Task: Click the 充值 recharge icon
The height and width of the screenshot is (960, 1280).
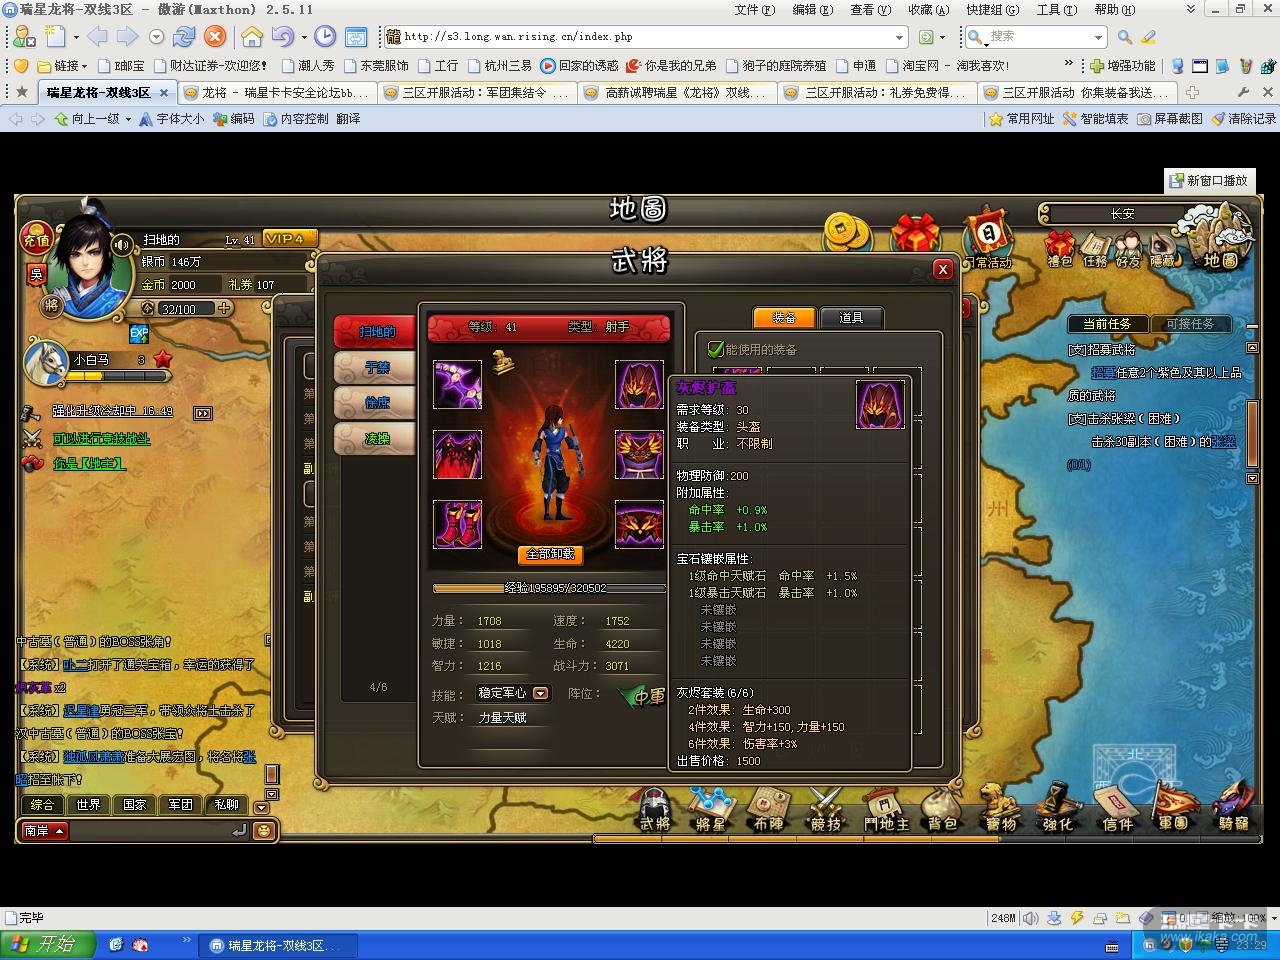Action: click(36, 239)
